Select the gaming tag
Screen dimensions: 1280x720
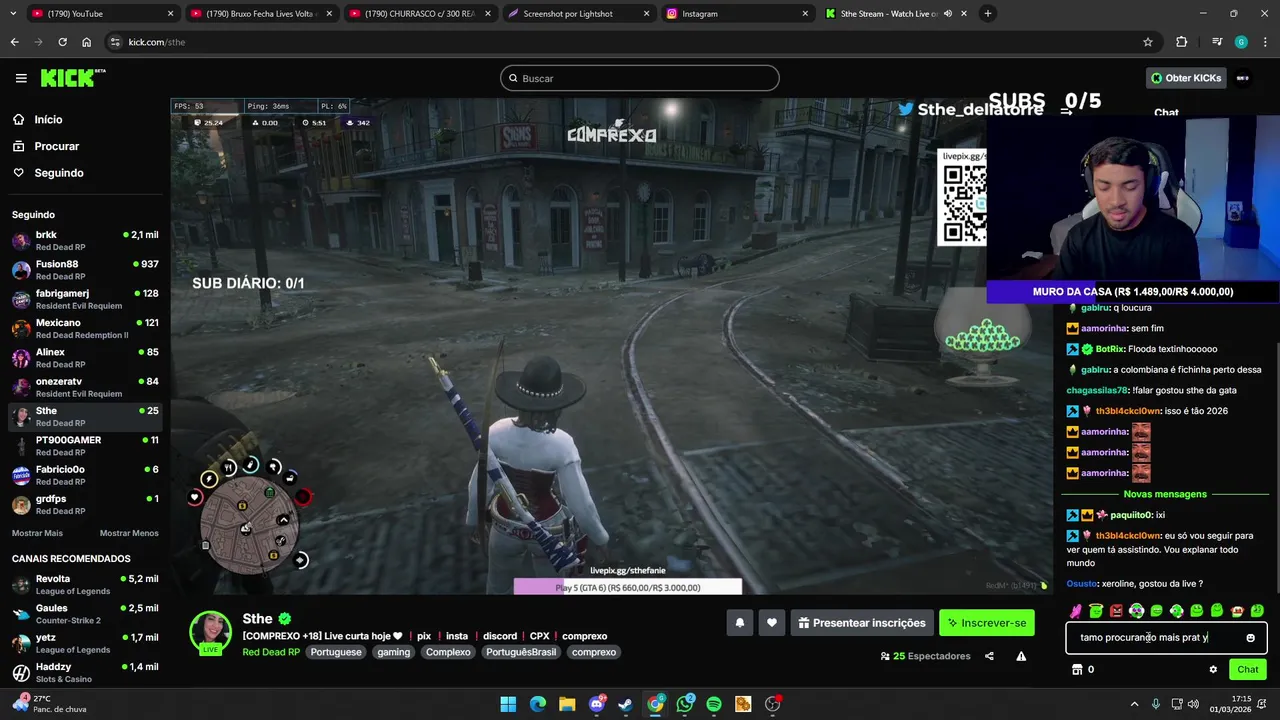click(393, 652)
